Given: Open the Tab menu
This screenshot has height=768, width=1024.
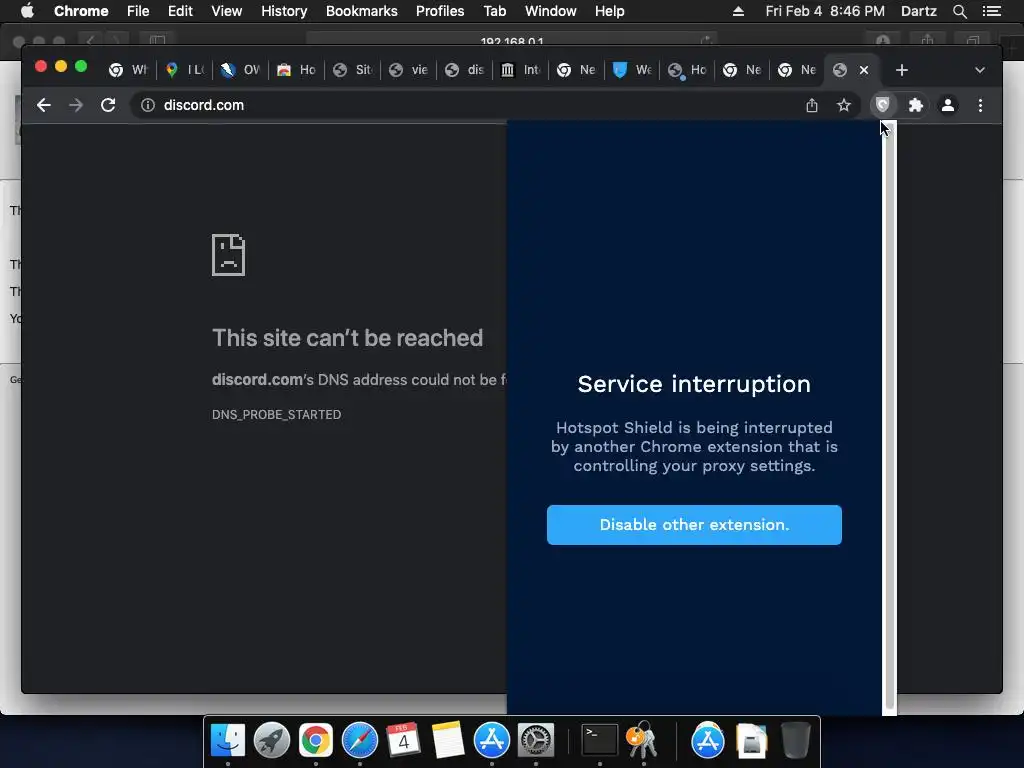Looking at the screenshot, I should coord(494,11).
